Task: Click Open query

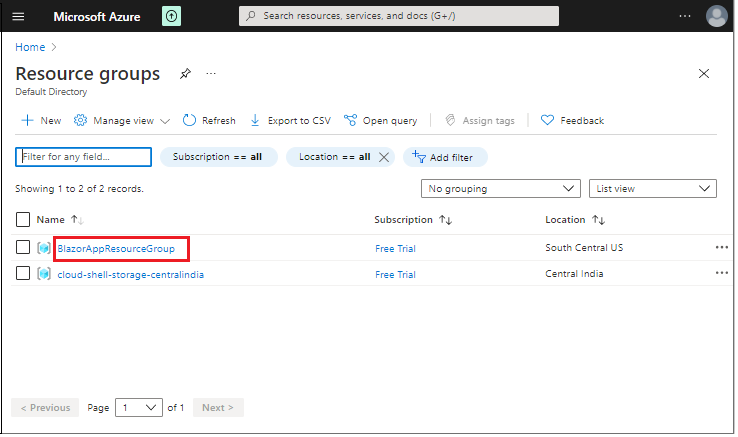Action: (380, 121)
